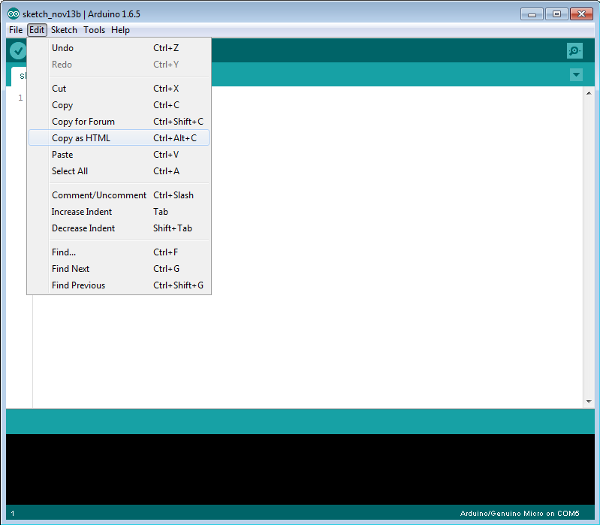Viewport: 600px width, 525px height.
Task: Open the Find... dialog entry
Action: tap(119, 252)
